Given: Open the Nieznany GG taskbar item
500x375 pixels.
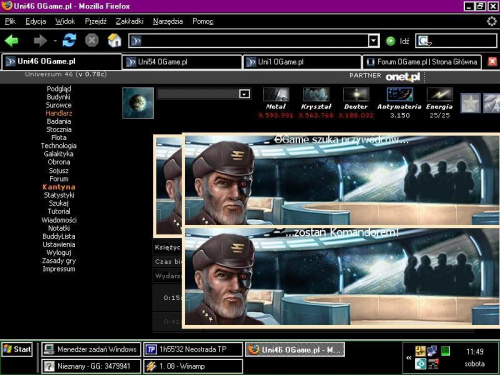Looking at the screenshot, I should pyautogui.click(x=91, y=366).
